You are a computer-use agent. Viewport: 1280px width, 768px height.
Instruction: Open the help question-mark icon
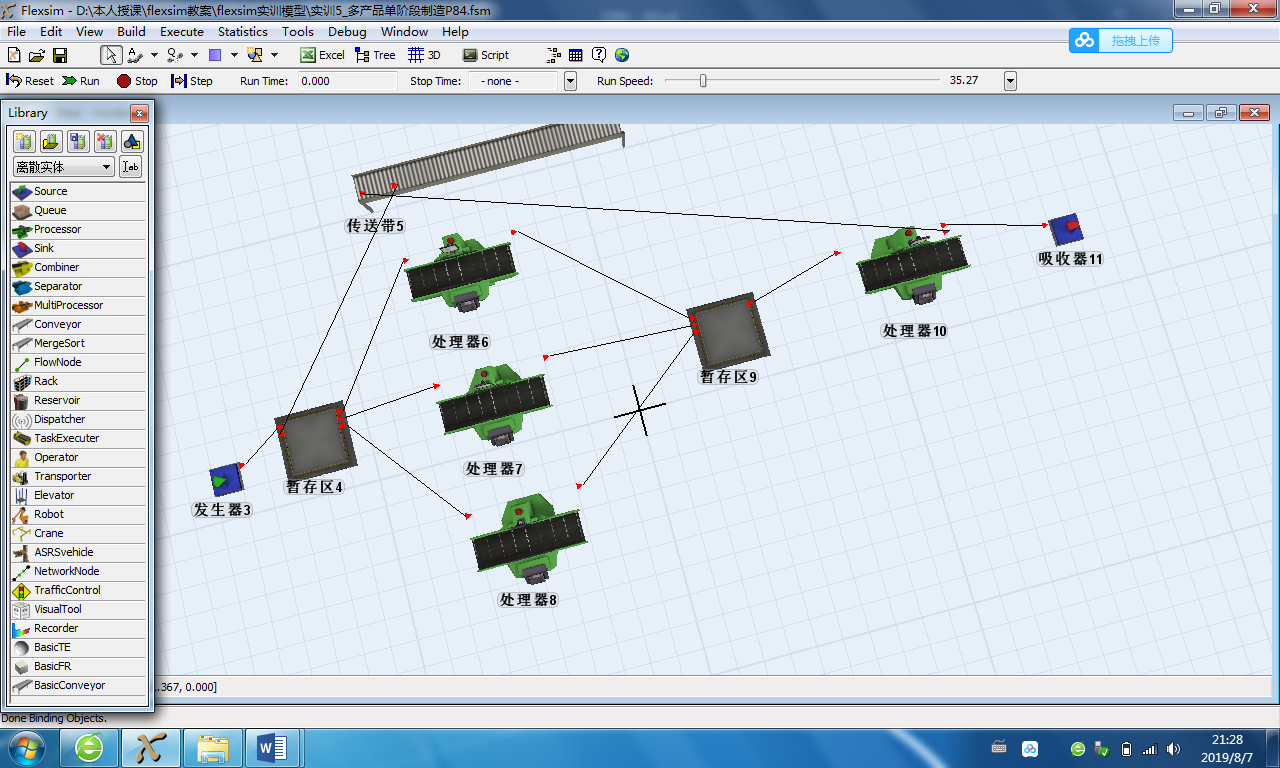pos(599,55)
